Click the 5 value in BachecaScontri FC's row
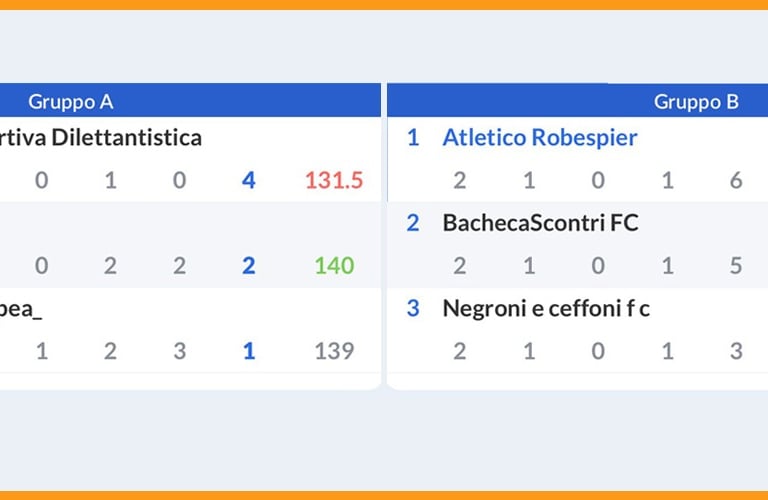The height and width of the screenshot is (500, 768). [x=736, y=265]
